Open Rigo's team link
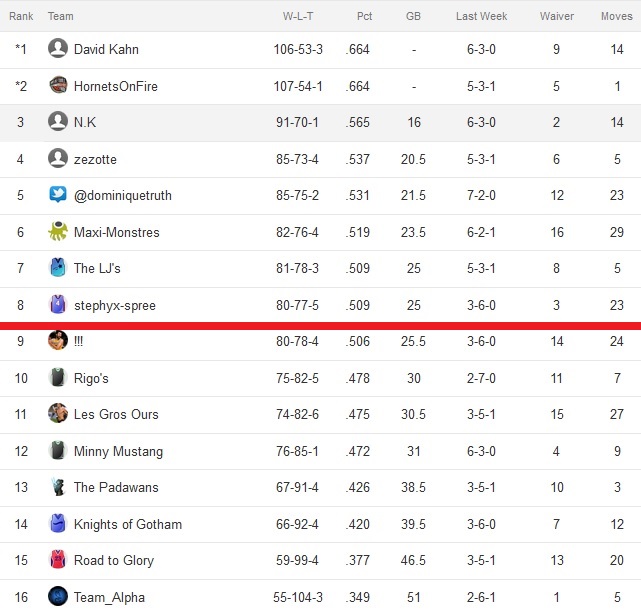Screen dimensions: 641x615 tap(91, 378)
